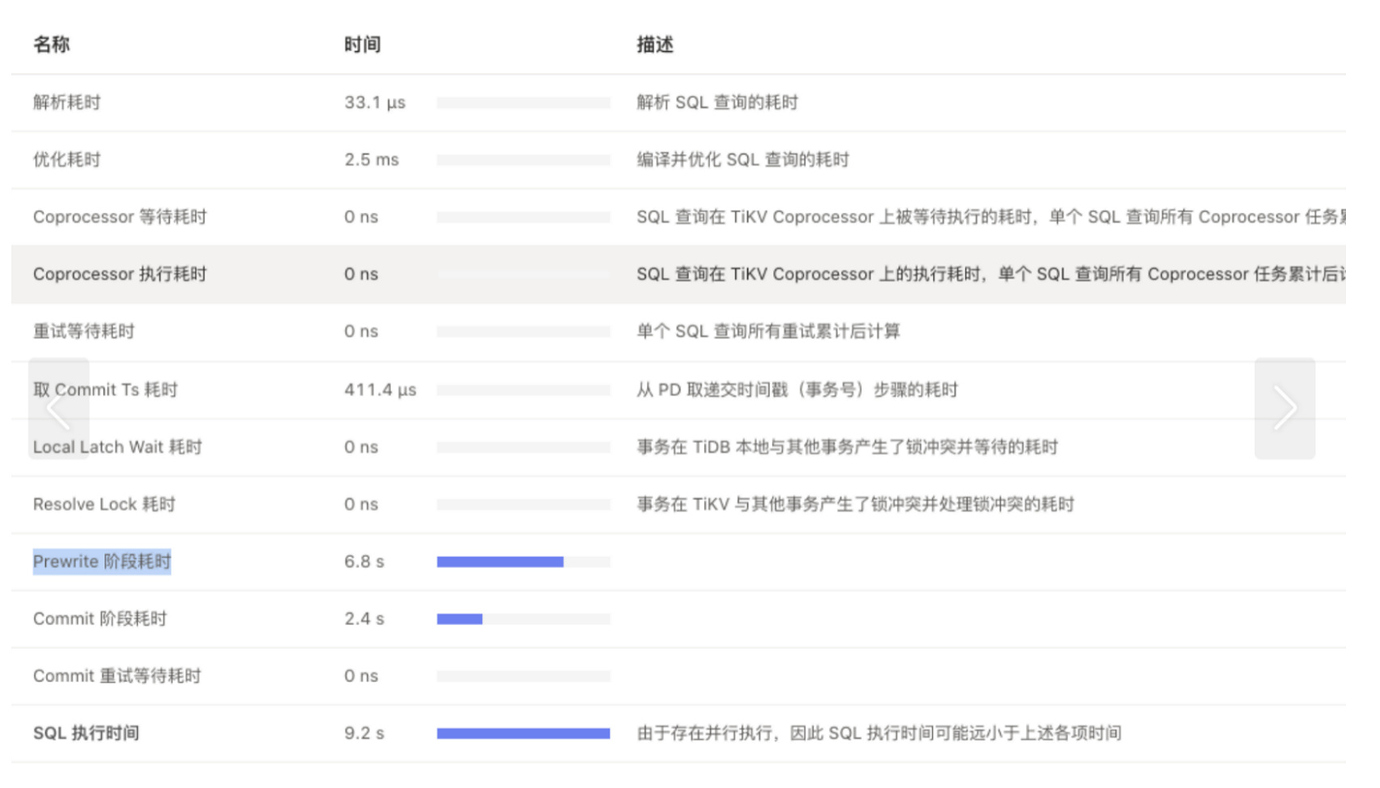
Task: Select the 优化耗时 row name
Action: point(67,159)
